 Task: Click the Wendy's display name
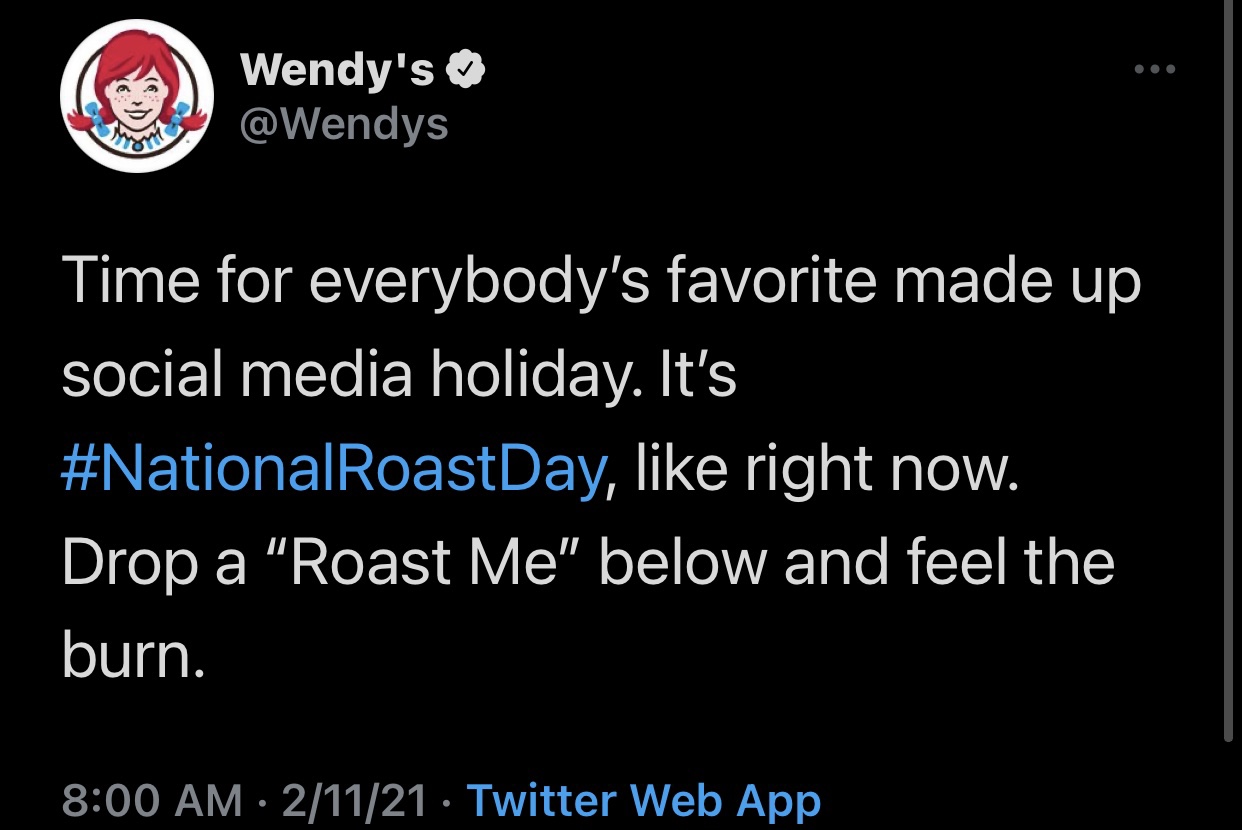[338, 70]
